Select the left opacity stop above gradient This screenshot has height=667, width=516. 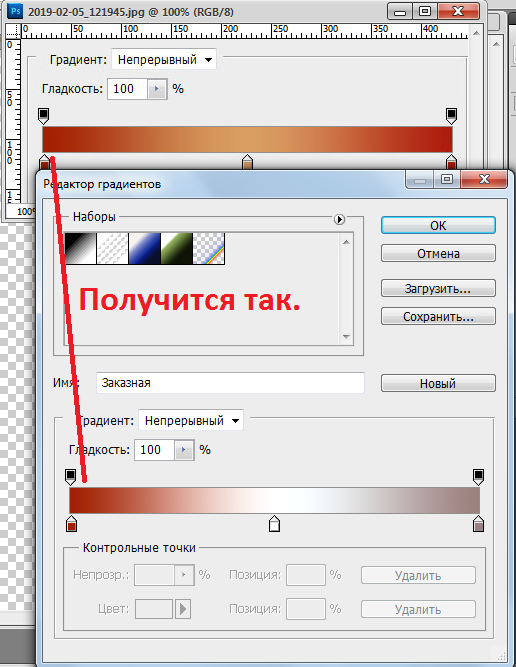71,477
